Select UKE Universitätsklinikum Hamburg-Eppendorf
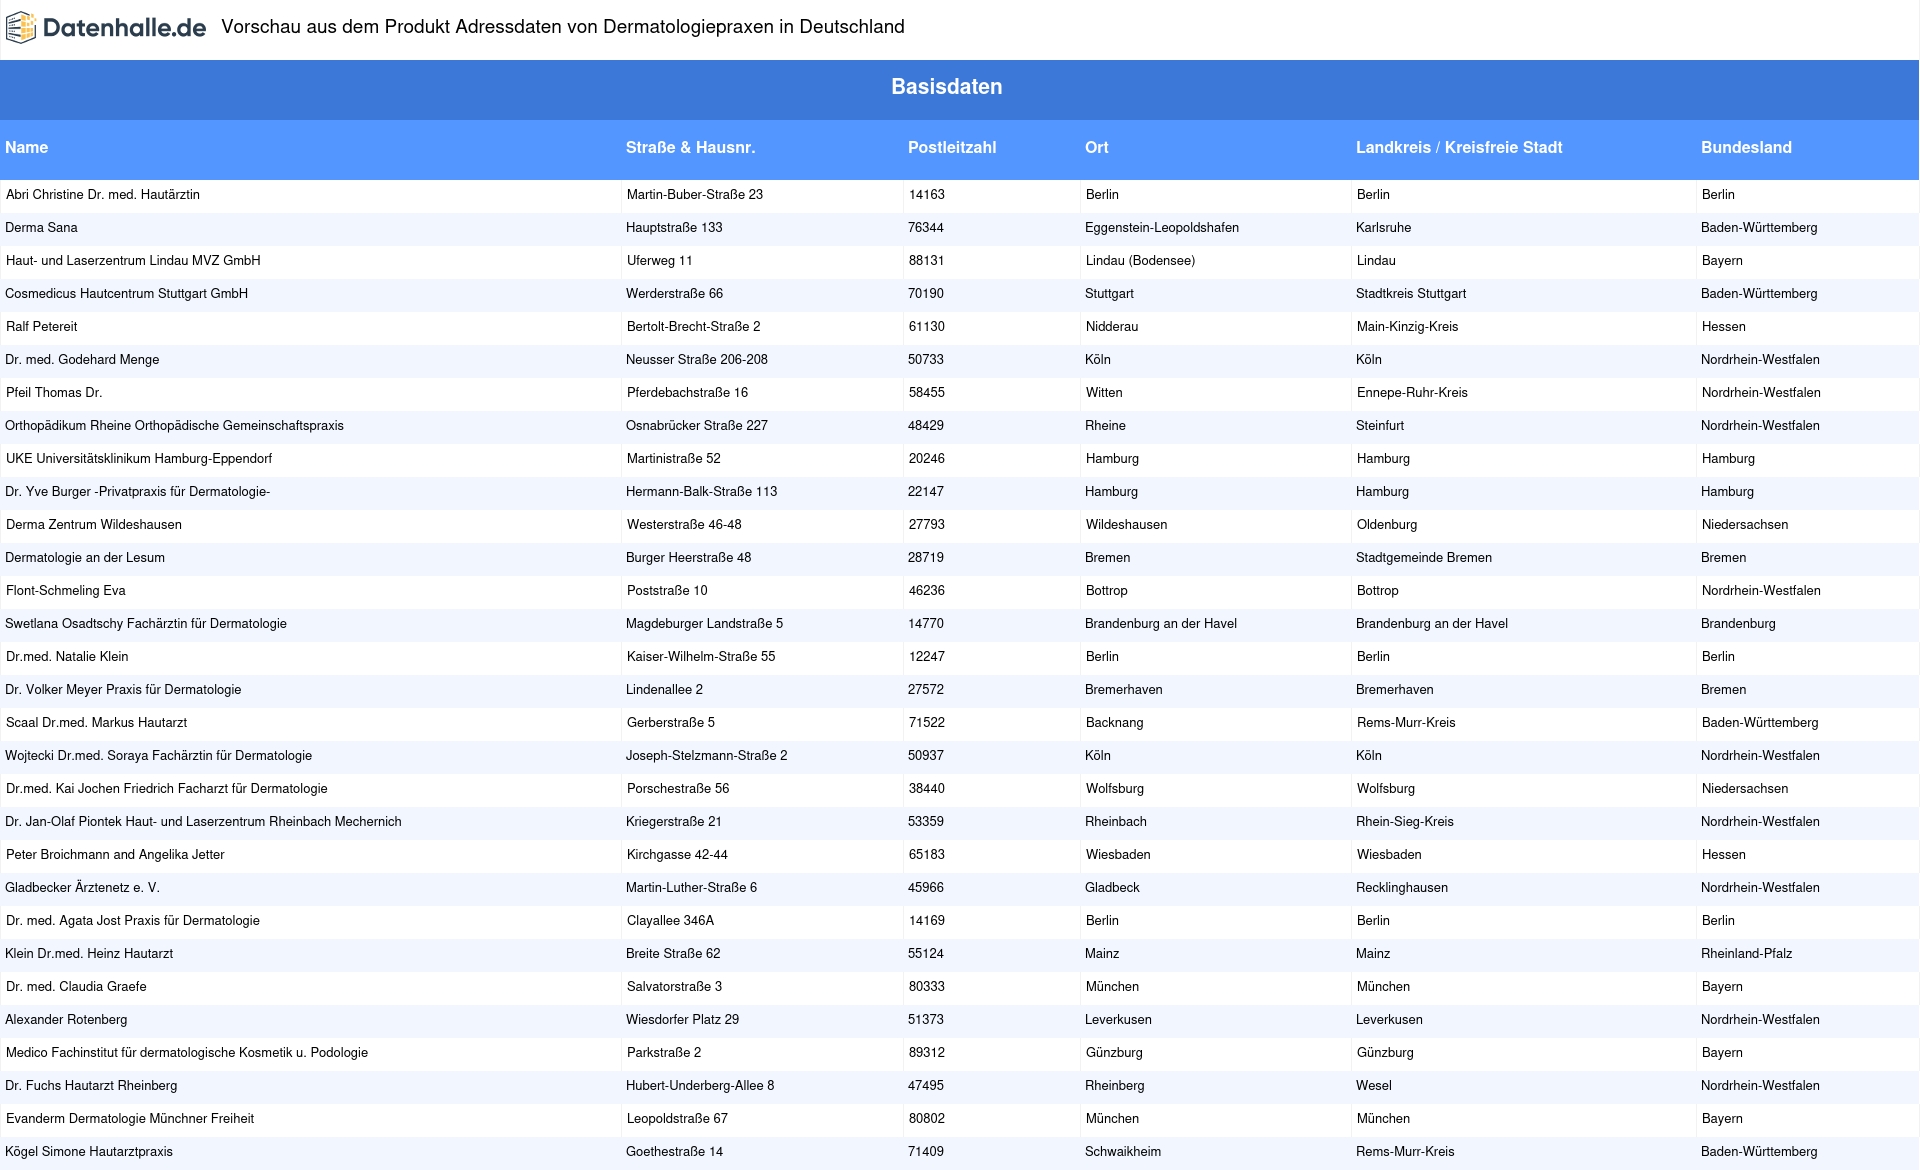Image resolution: width=1920 pixels, height=1170 pixels. [139, 459]
